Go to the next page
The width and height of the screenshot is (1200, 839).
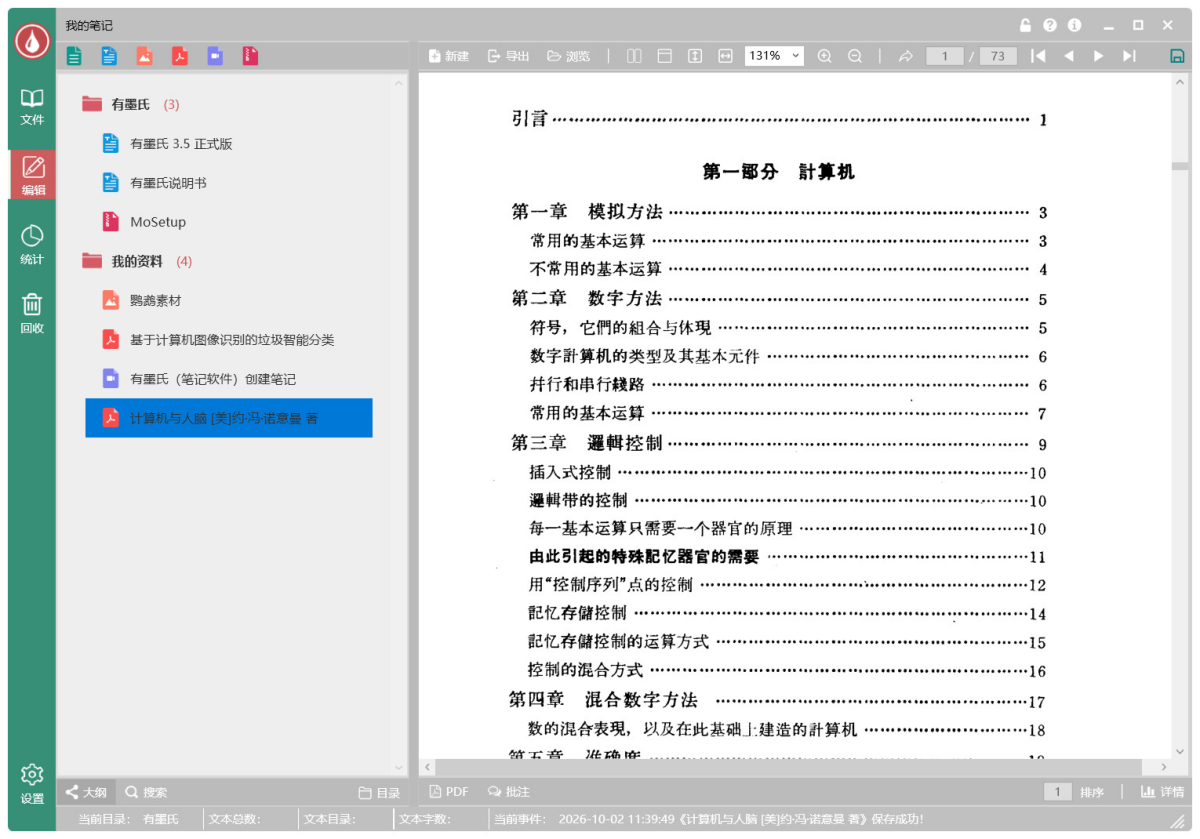(x=1099, y=56)
